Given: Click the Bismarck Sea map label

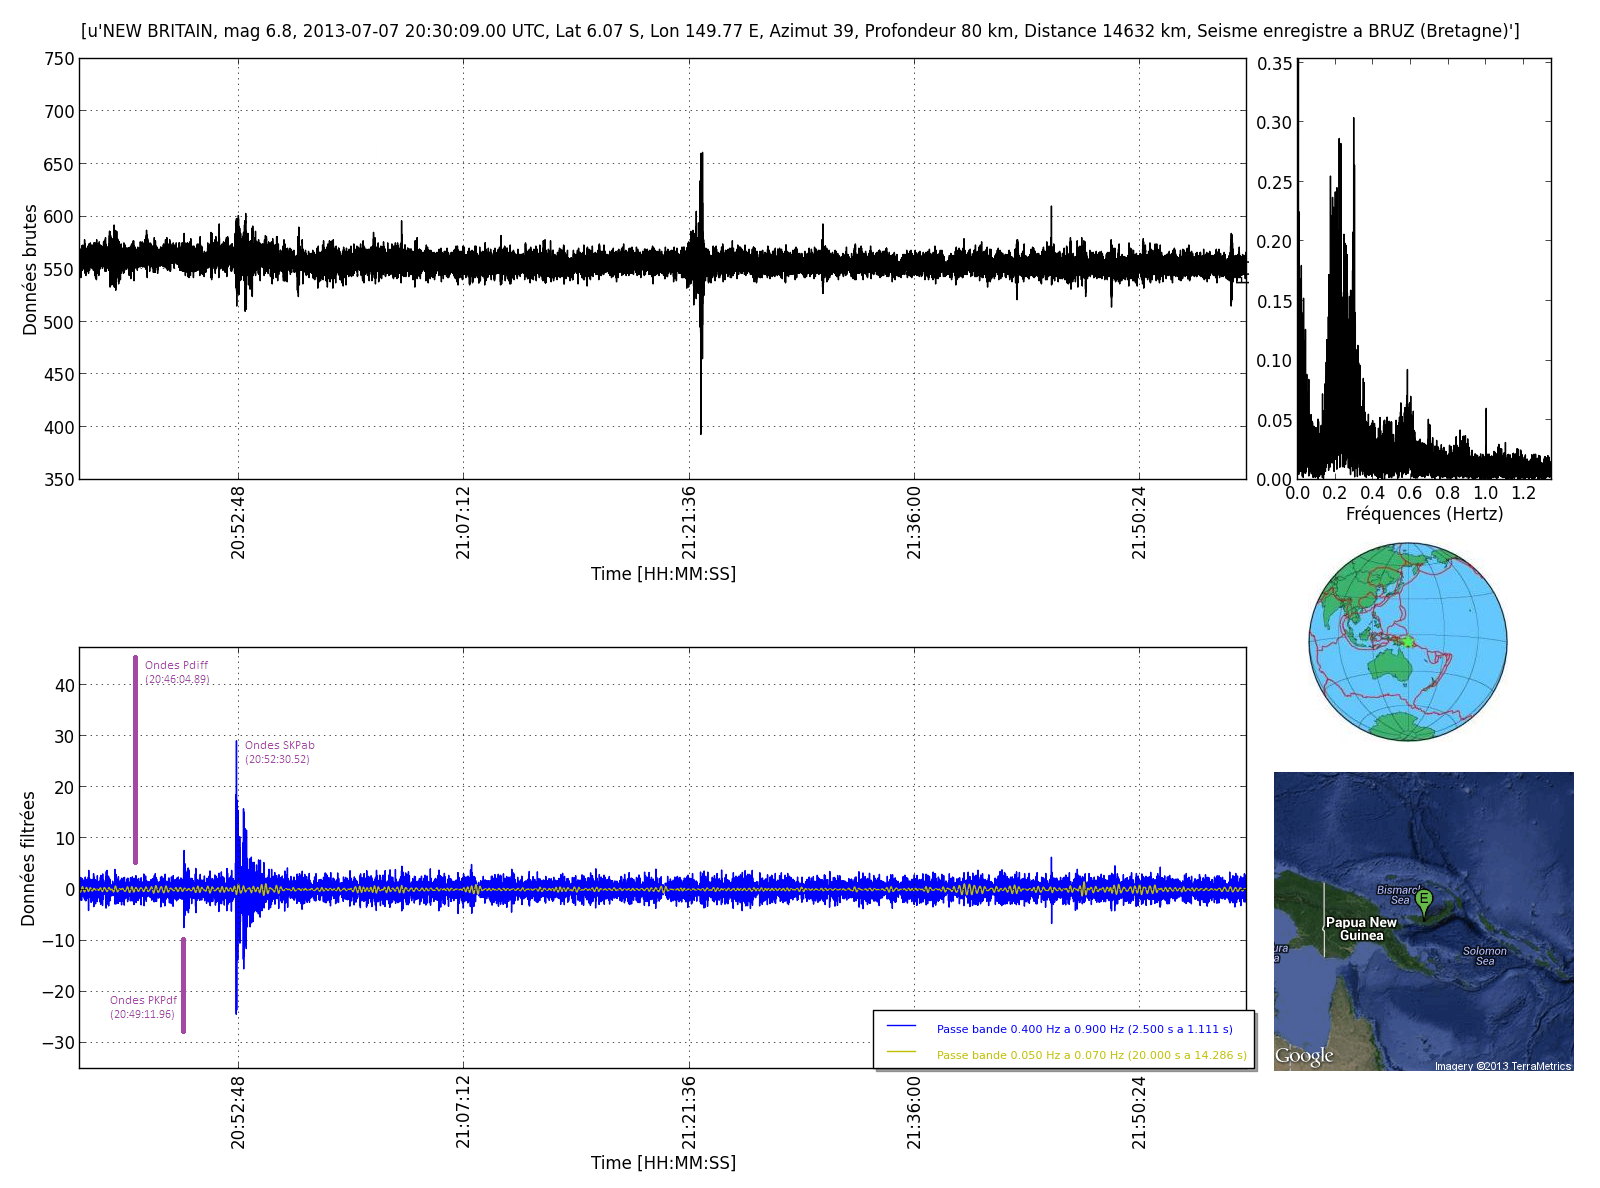Looking at the screenshot, I should 1398,894.
